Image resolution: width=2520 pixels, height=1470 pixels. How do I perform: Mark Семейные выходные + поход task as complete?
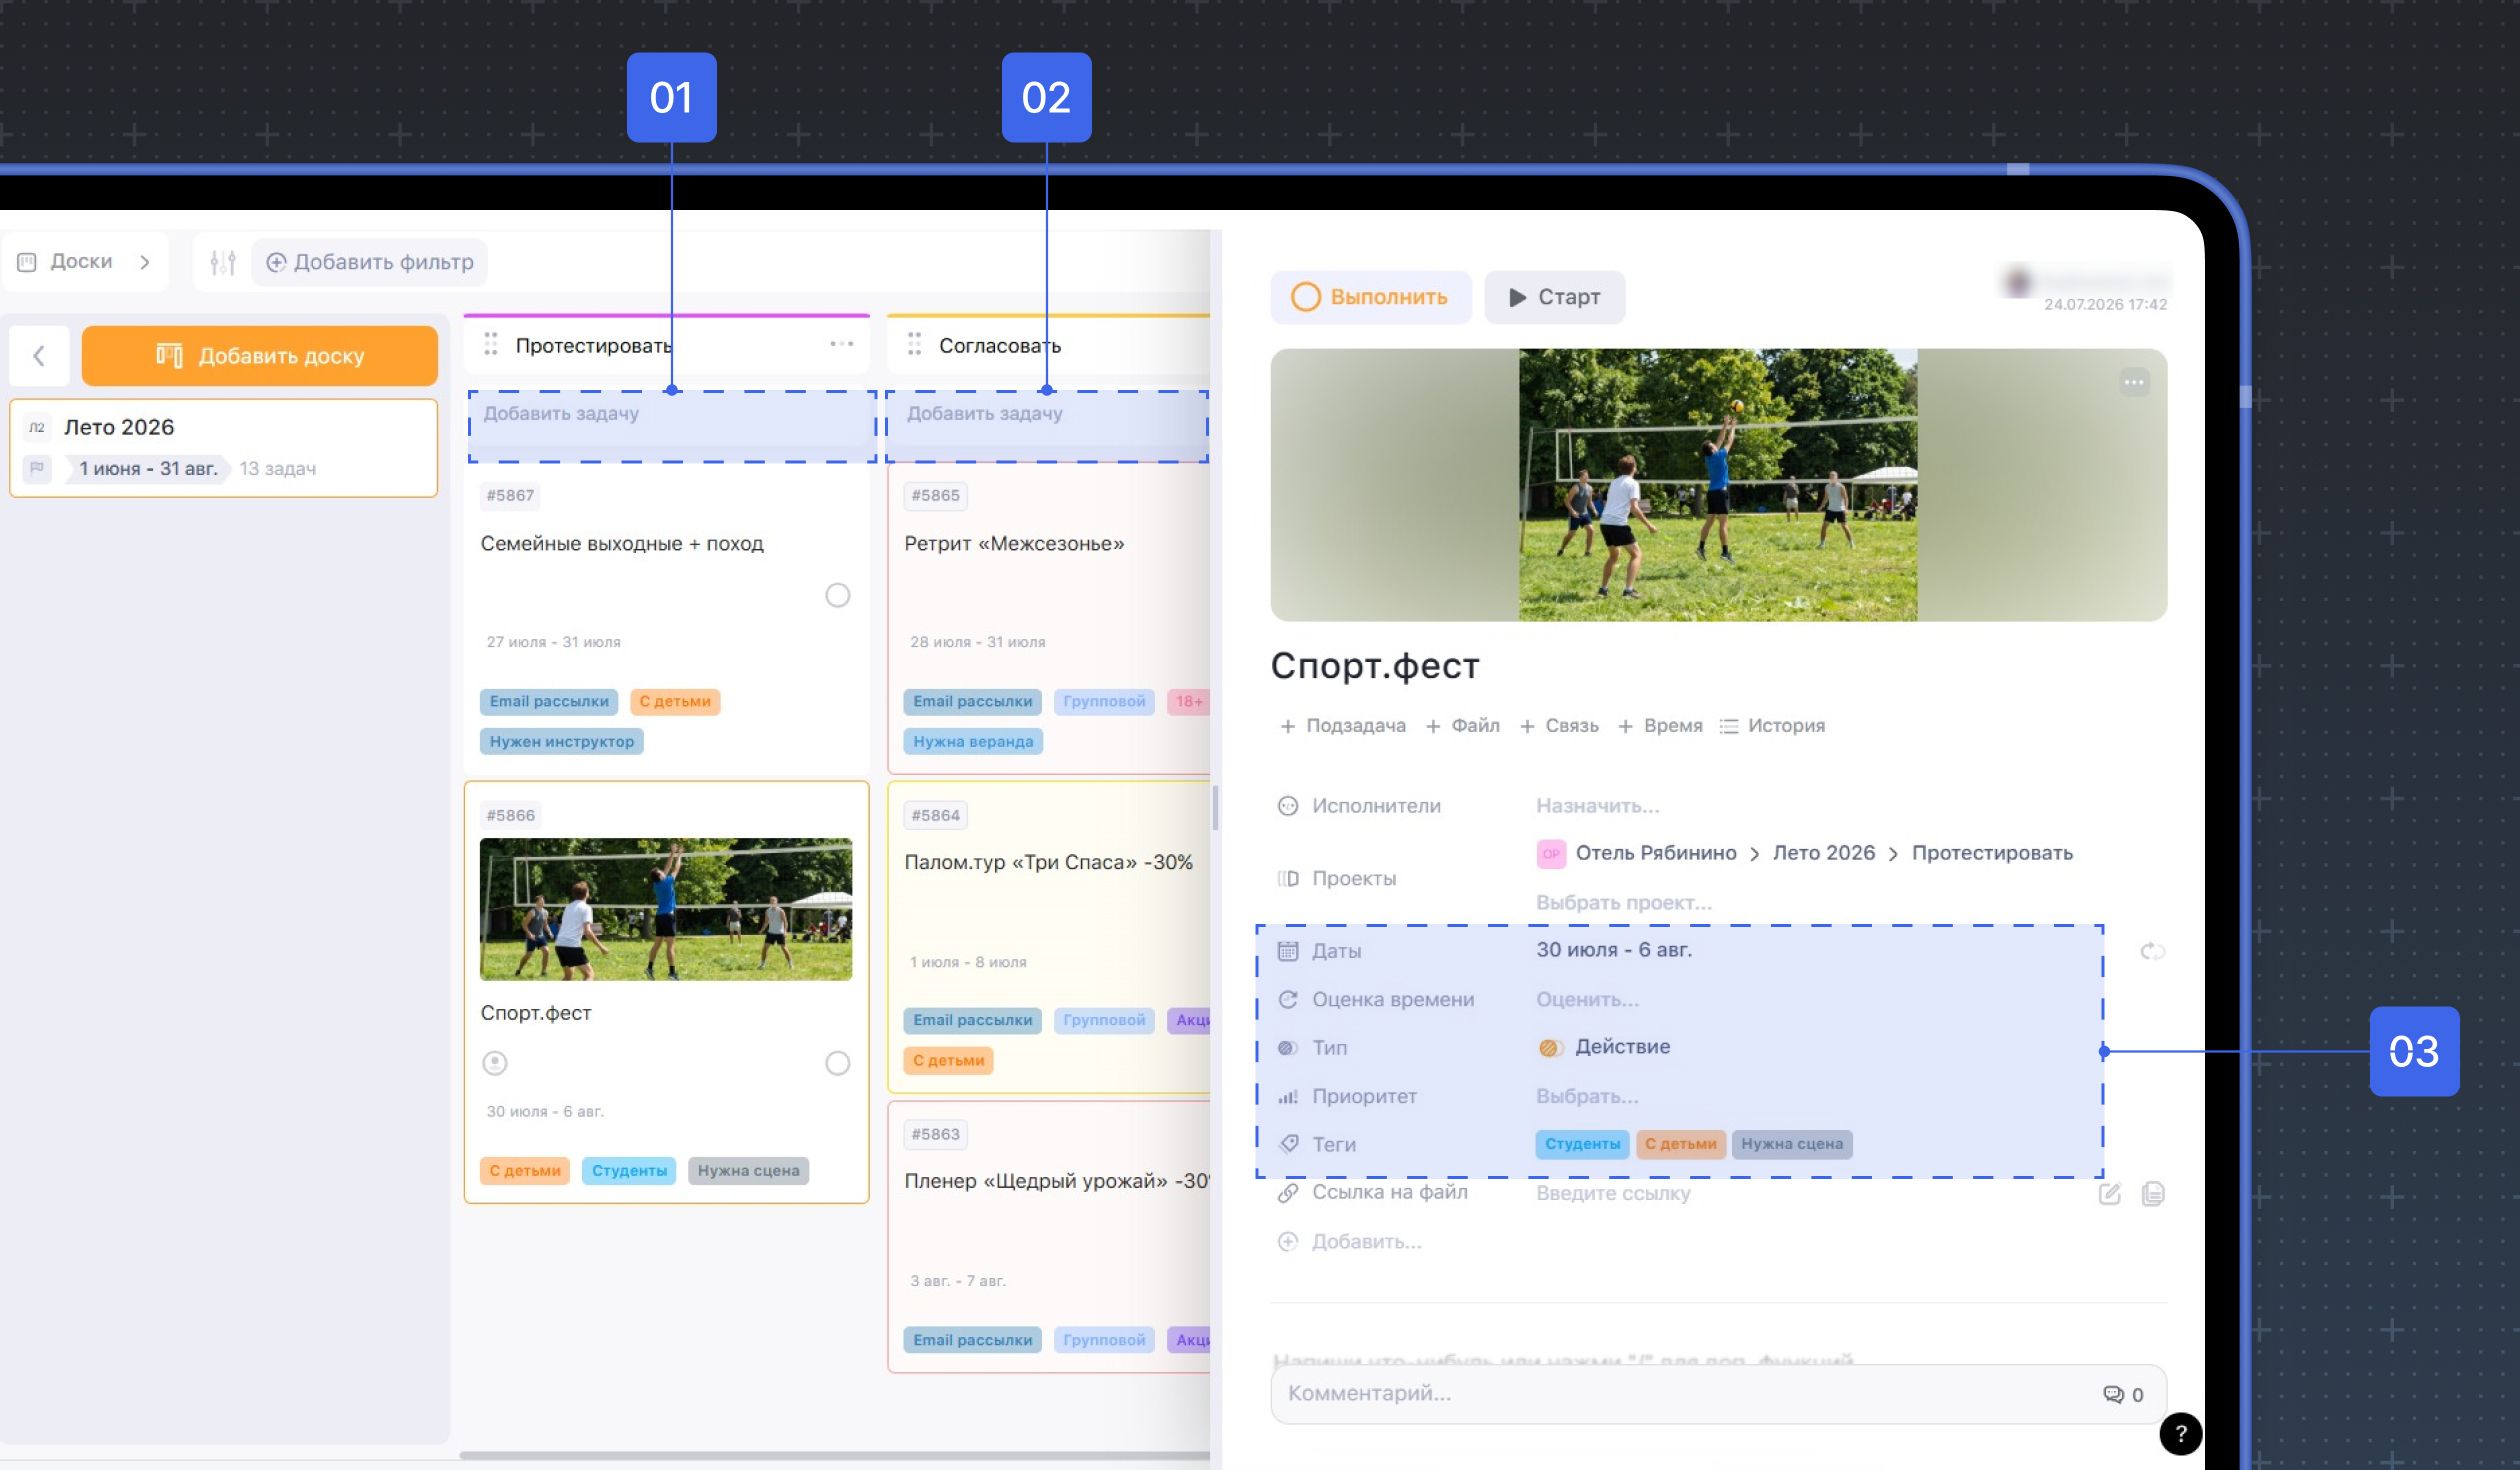point(837,595)
